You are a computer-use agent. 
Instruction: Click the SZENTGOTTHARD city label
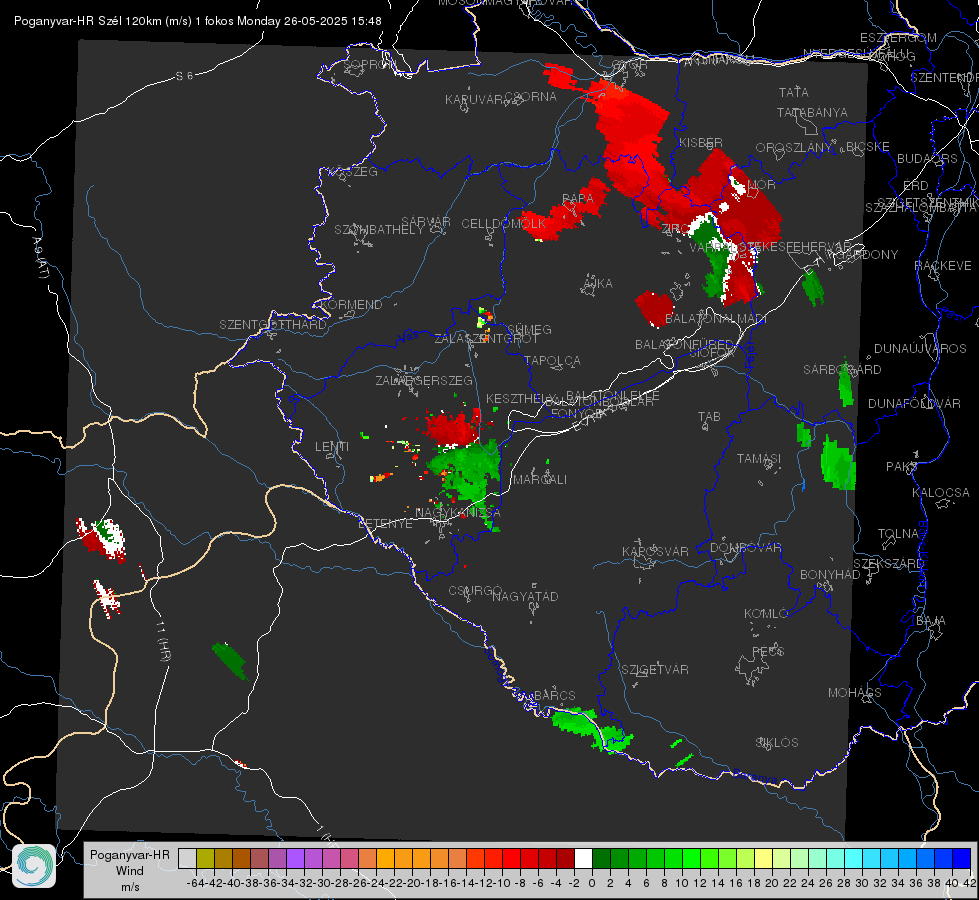coord(273,325)
